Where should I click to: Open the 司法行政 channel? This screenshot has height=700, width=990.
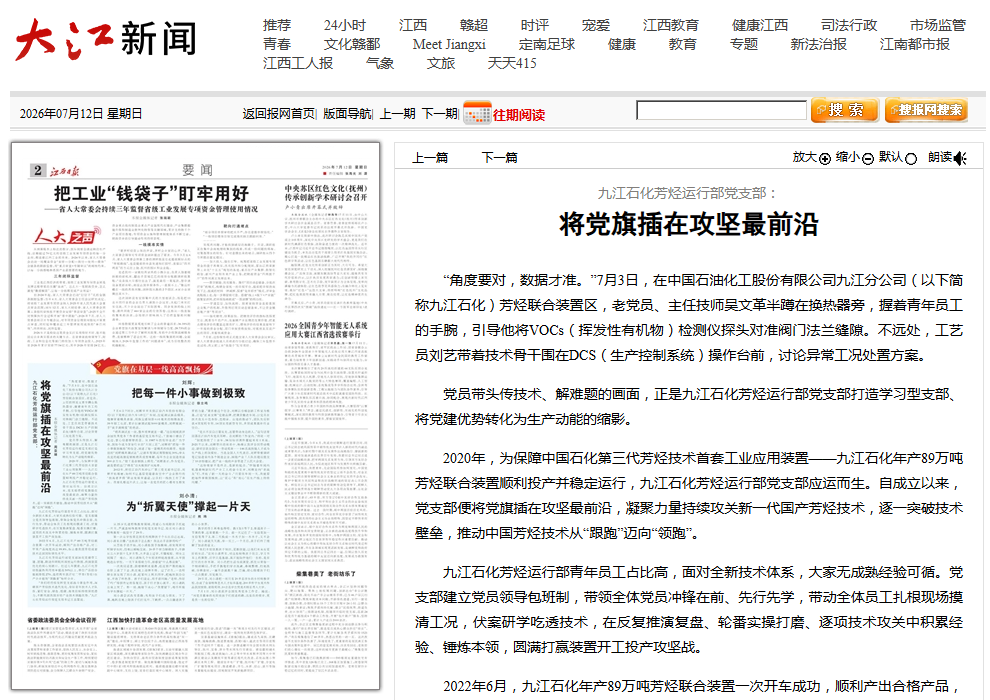pyautogui.click(x=849, y=25)
